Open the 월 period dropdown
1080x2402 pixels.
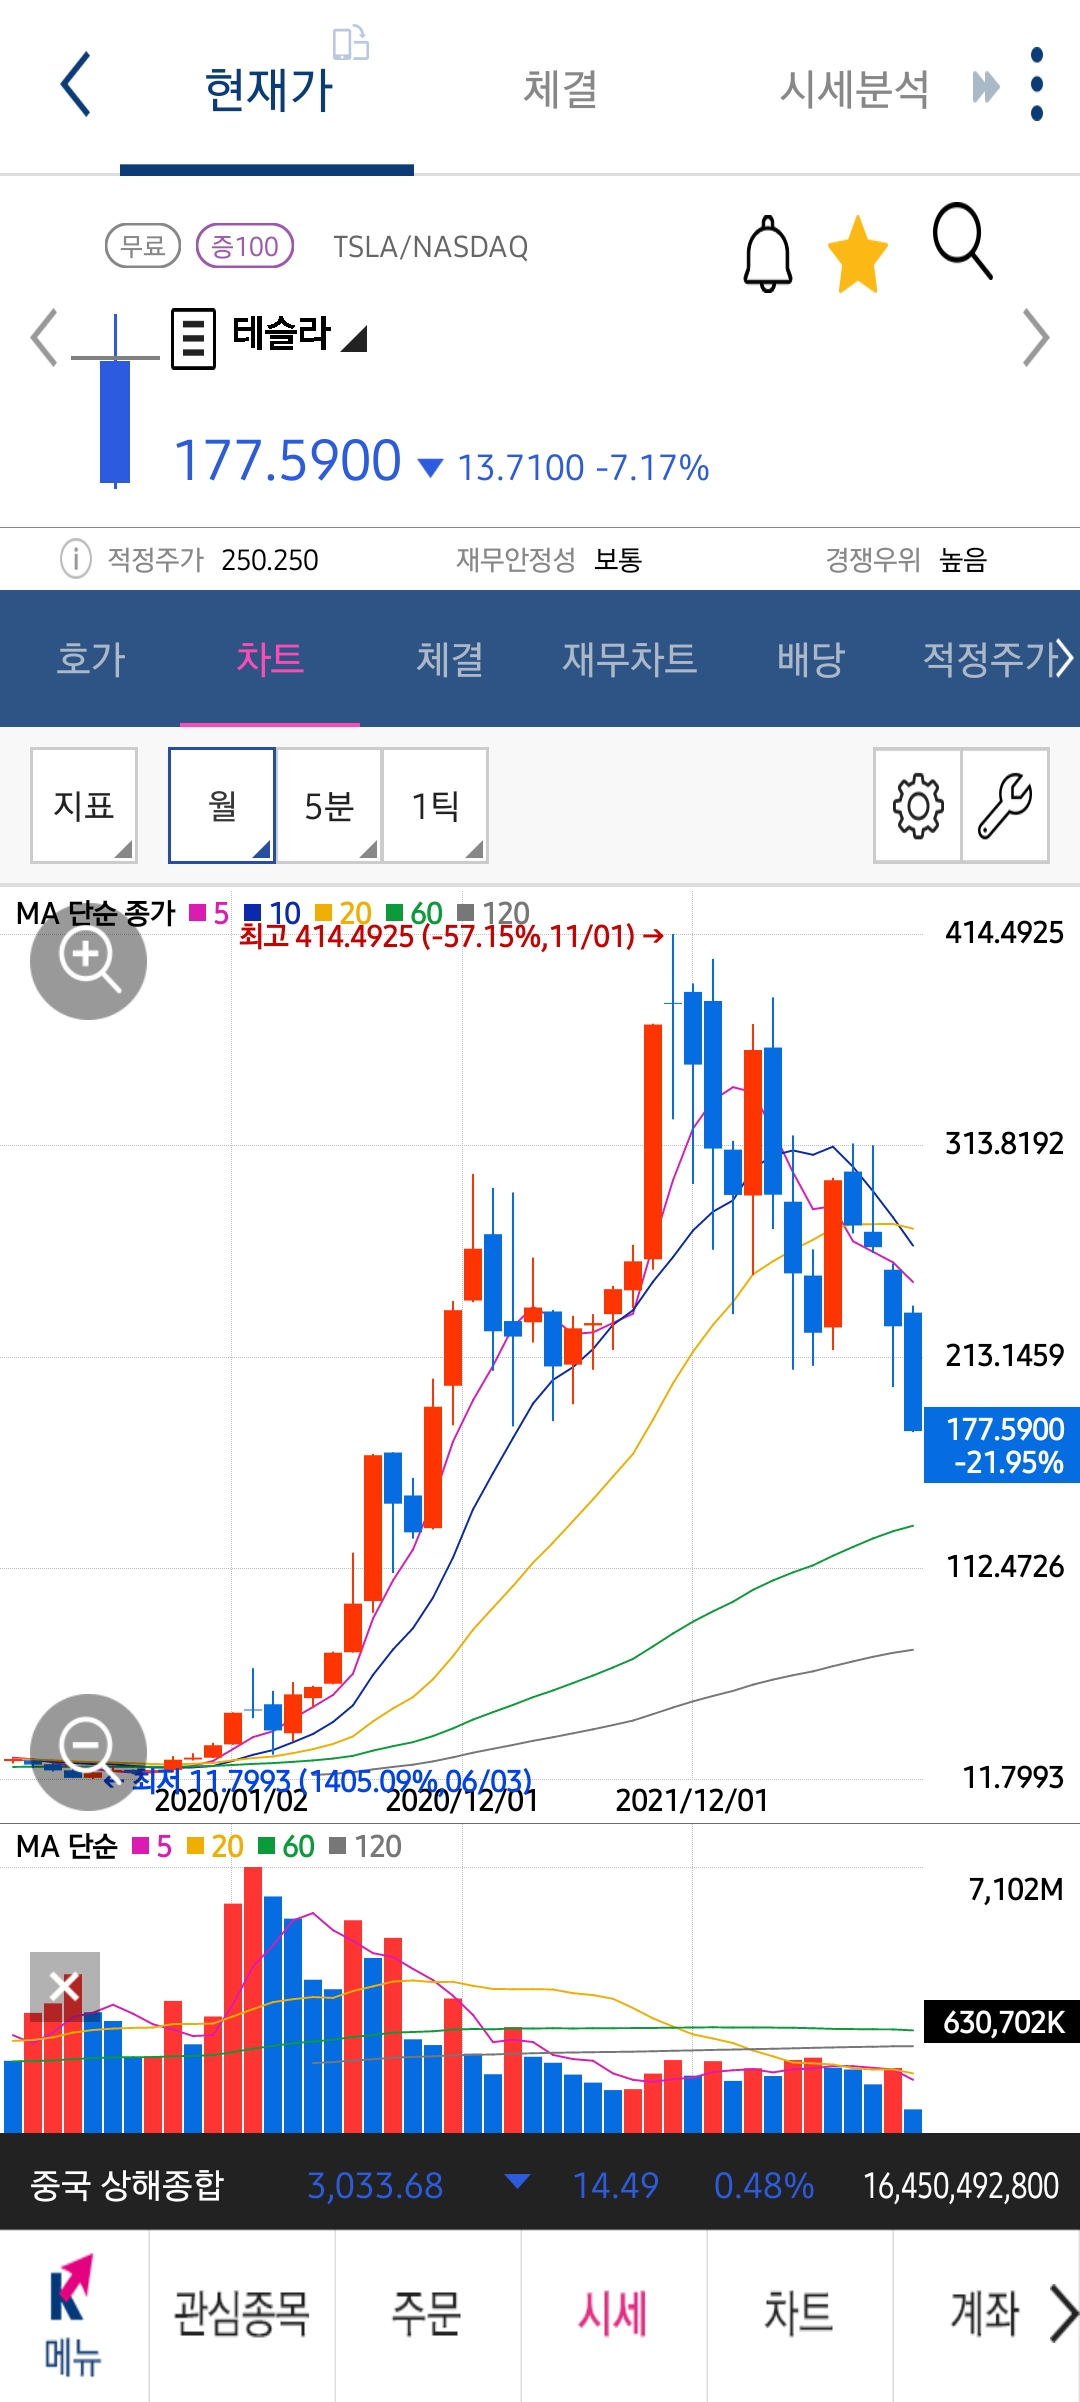[x=222, y=805]
